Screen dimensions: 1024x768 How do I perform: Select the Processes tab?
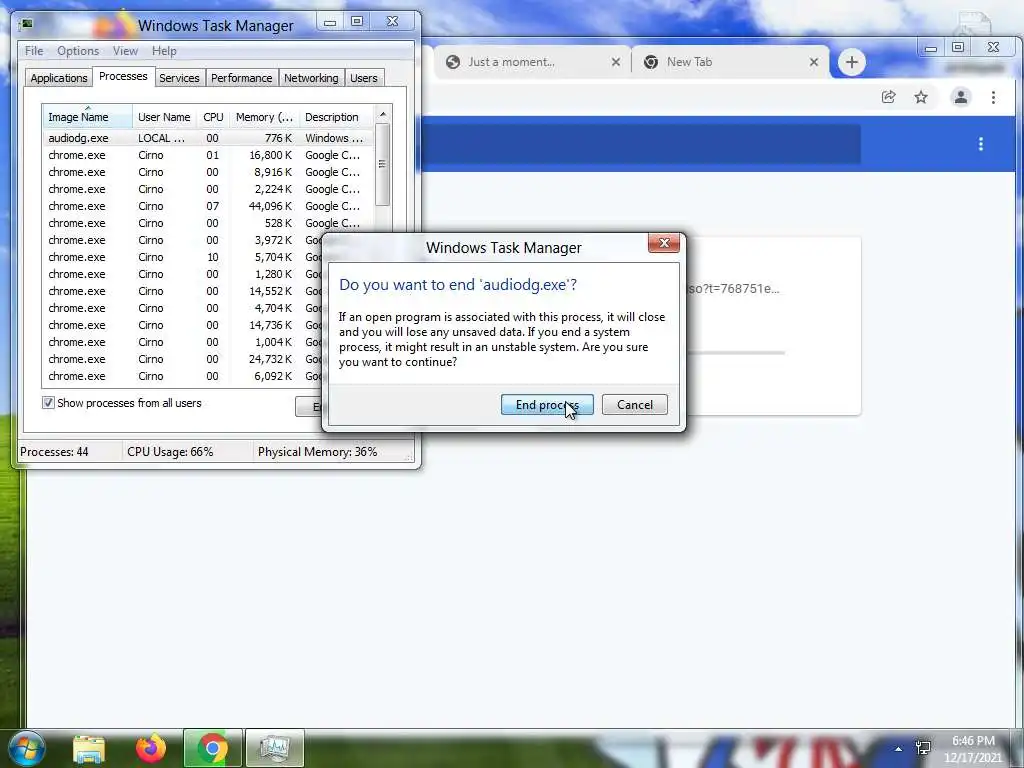123,76
